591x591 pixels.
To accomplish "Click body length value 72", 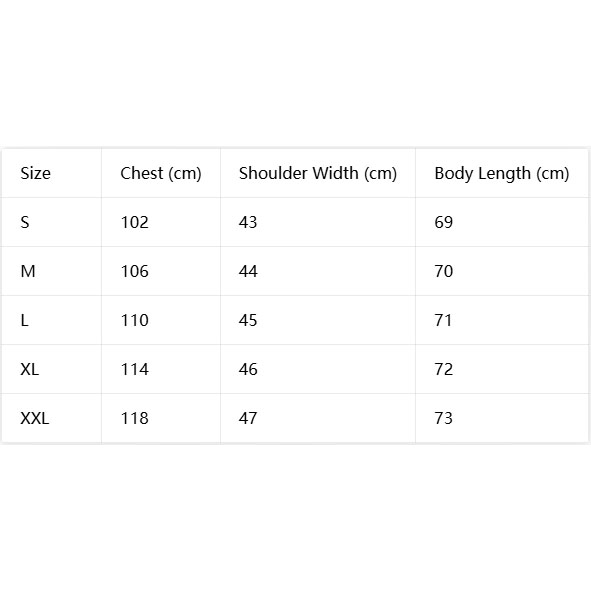I will pyautogui.click(x=444, y=369).
